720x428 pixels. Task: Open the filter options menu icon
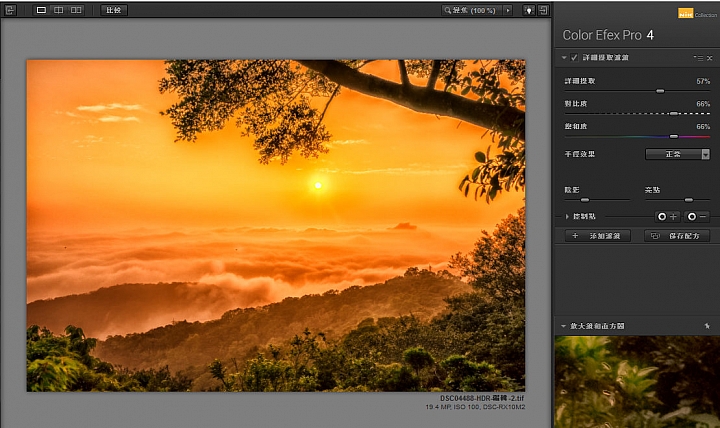pyautogui.click(x=698, y=58)
